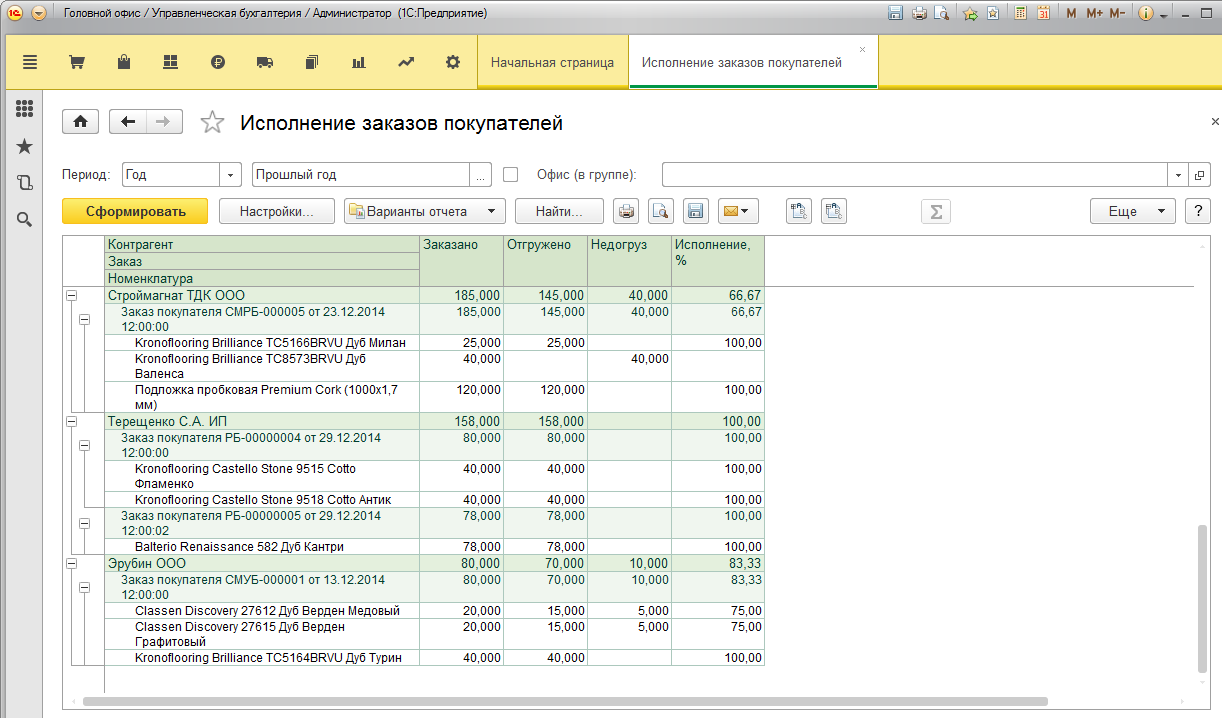Switch to the Начальная страница tab
This screenshot has height=718, width=1222.
pos(552,62)
